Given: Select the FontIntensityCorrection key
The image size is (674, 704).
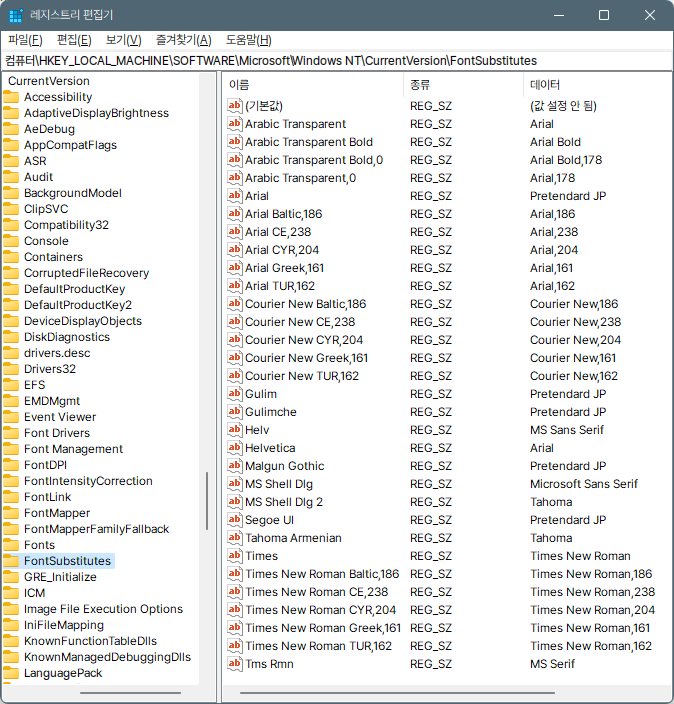Looking at the screenshot, I should (88, 481).
